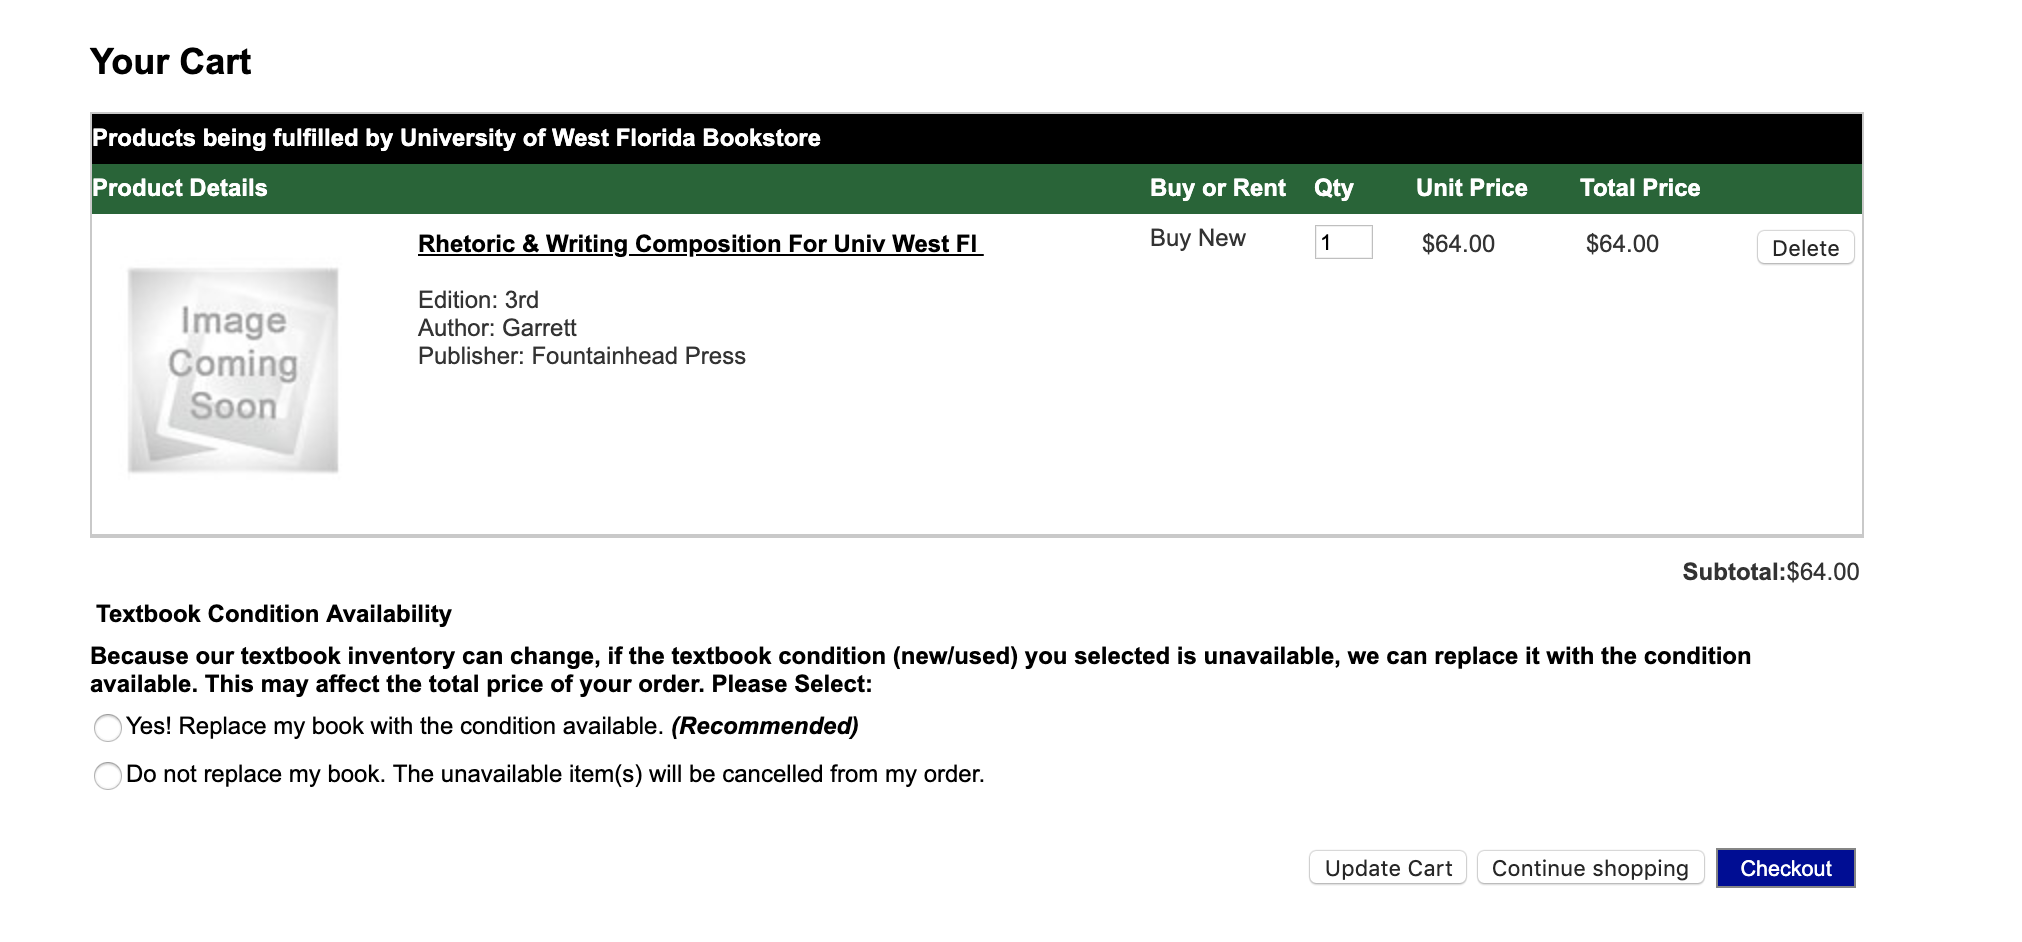
Task: Click the Product Details column header
Action: click(180, 188)
